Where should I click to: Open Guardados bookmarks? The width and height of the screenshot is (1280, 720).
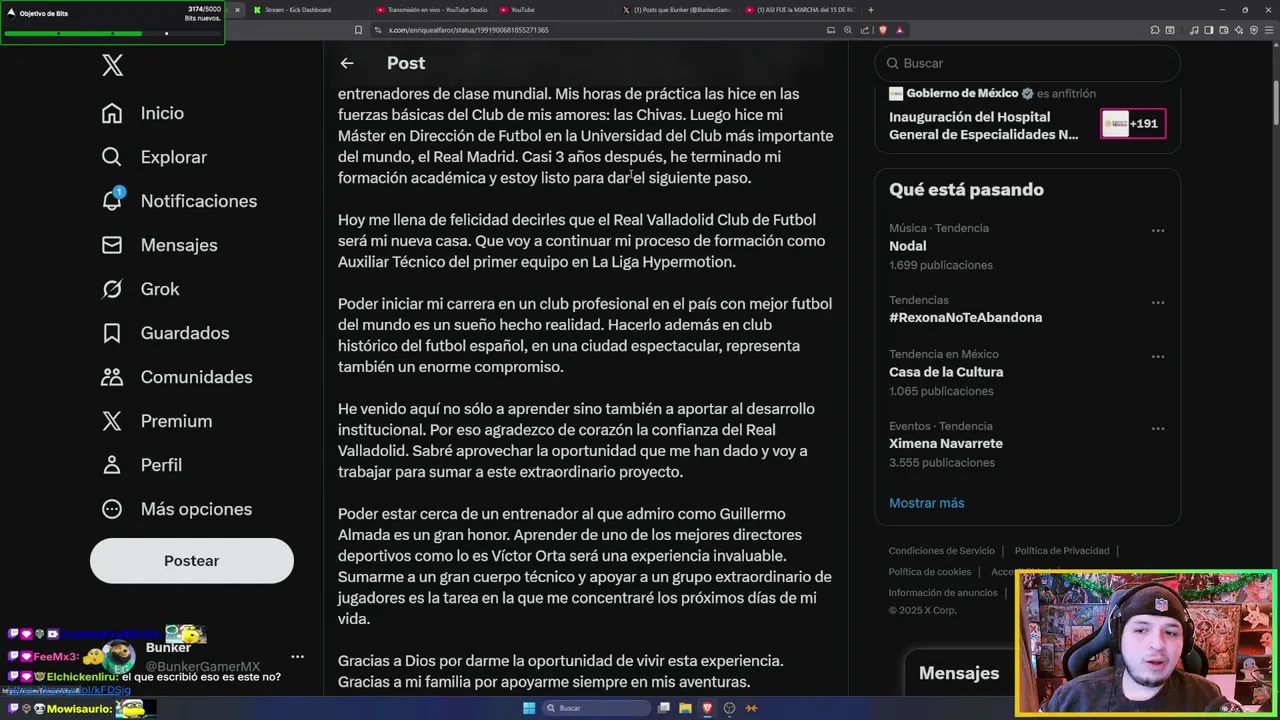click(x=165, y=333)
